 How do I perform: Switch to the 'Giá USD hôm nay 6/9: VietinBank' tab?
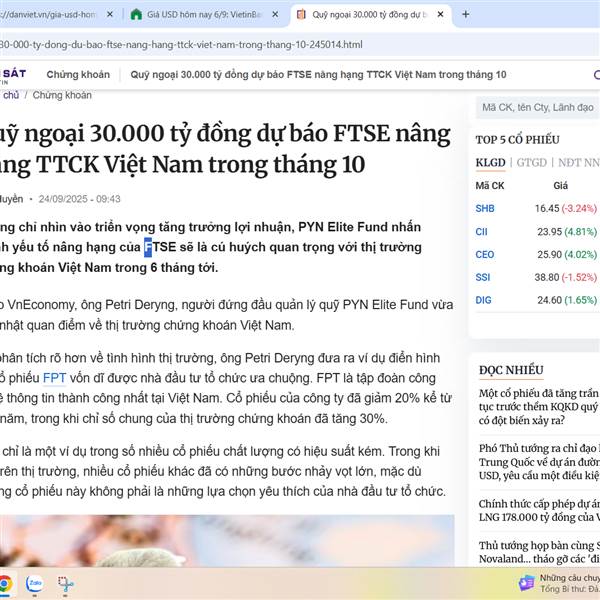pos(205,15)
